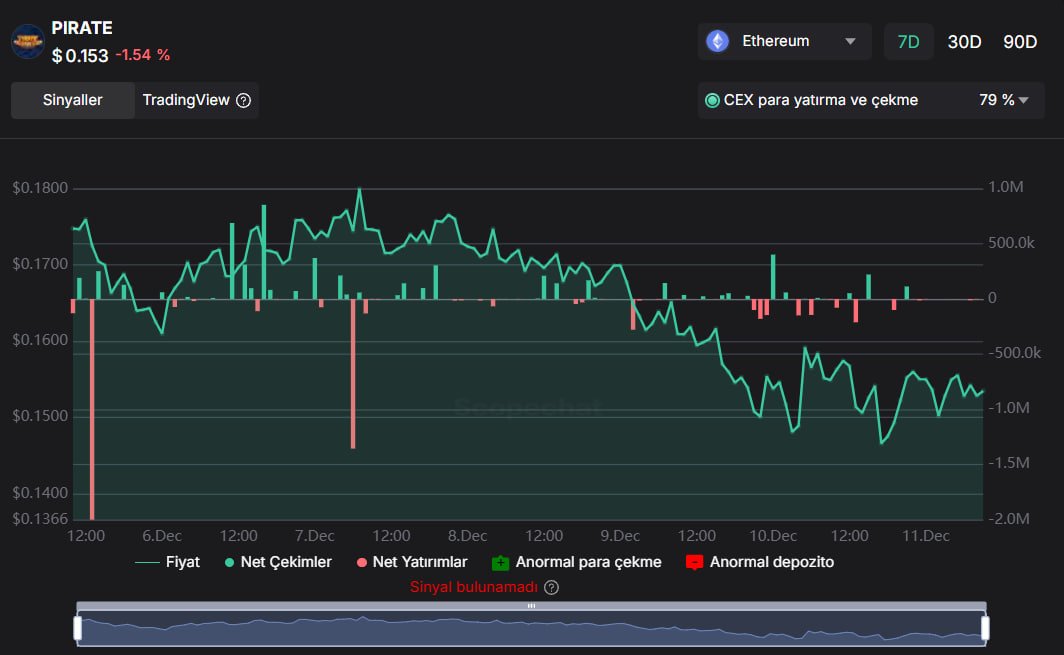The height and width of the screenshot is (655, 1064).
Task: Toggle Anormal depozito legend entry
Action: click(760, 562)
